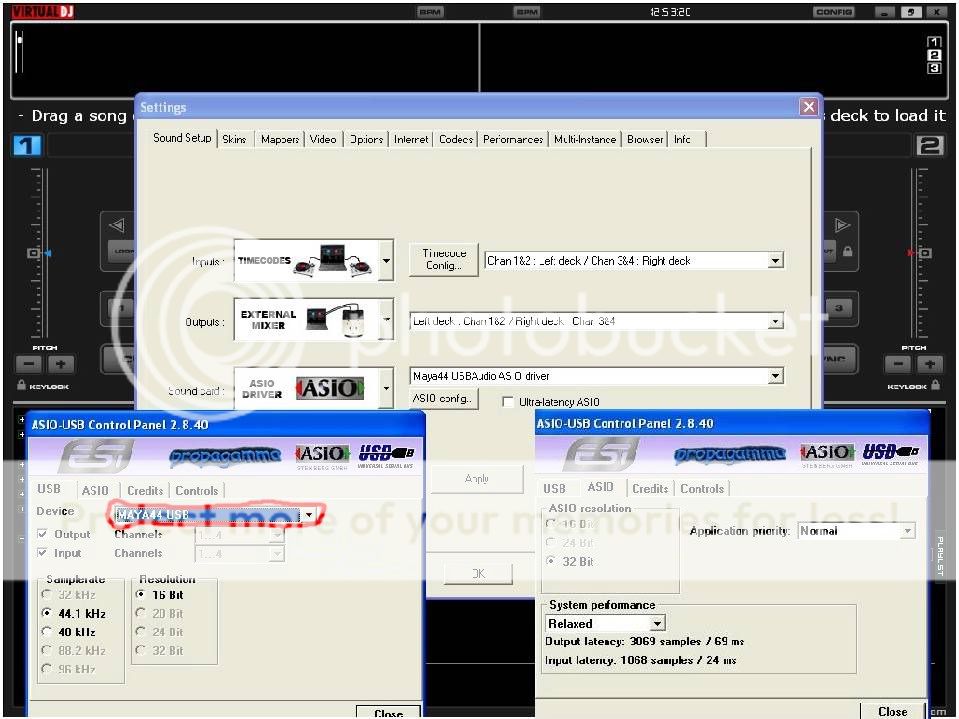Click the pitch plus button on deck 2
Viewport: 959px width, 719px height.
point(930,364)
